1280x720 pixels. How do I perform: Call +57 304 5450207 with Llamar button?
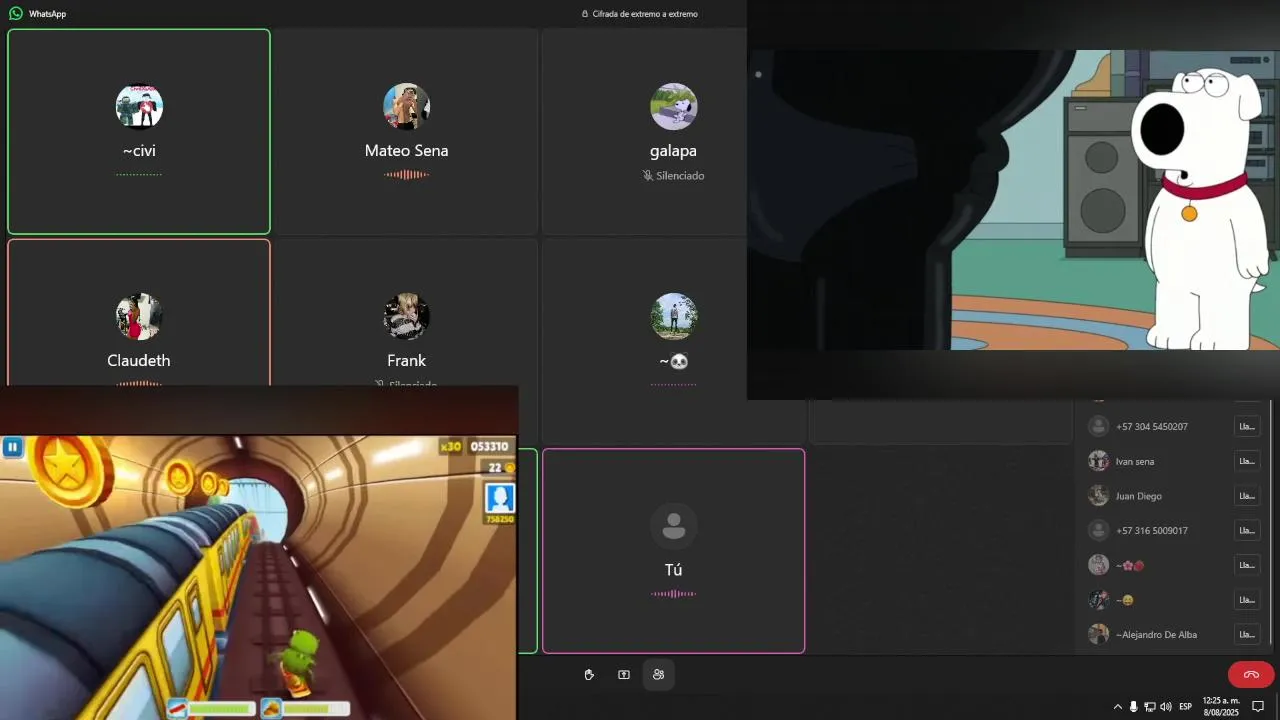[x=1247, y=426]
